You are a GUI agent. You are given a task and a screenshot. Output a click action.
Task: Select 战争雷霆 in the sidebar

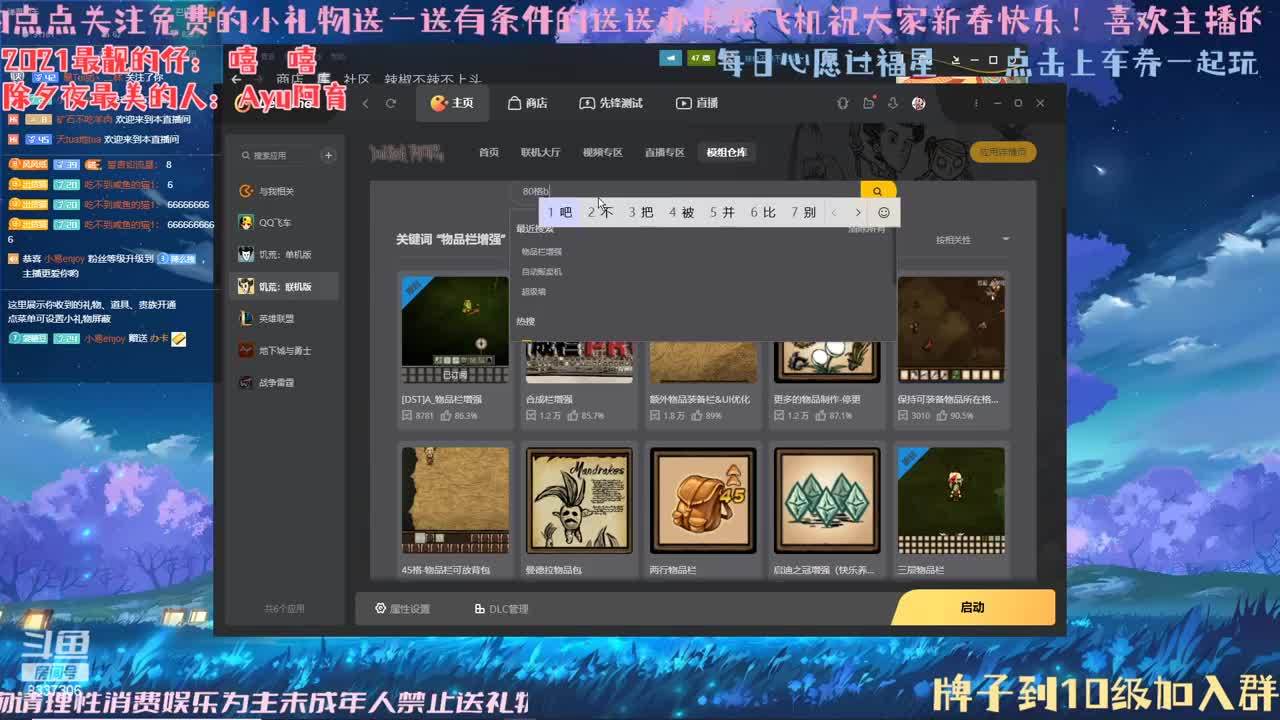(283, 383)
